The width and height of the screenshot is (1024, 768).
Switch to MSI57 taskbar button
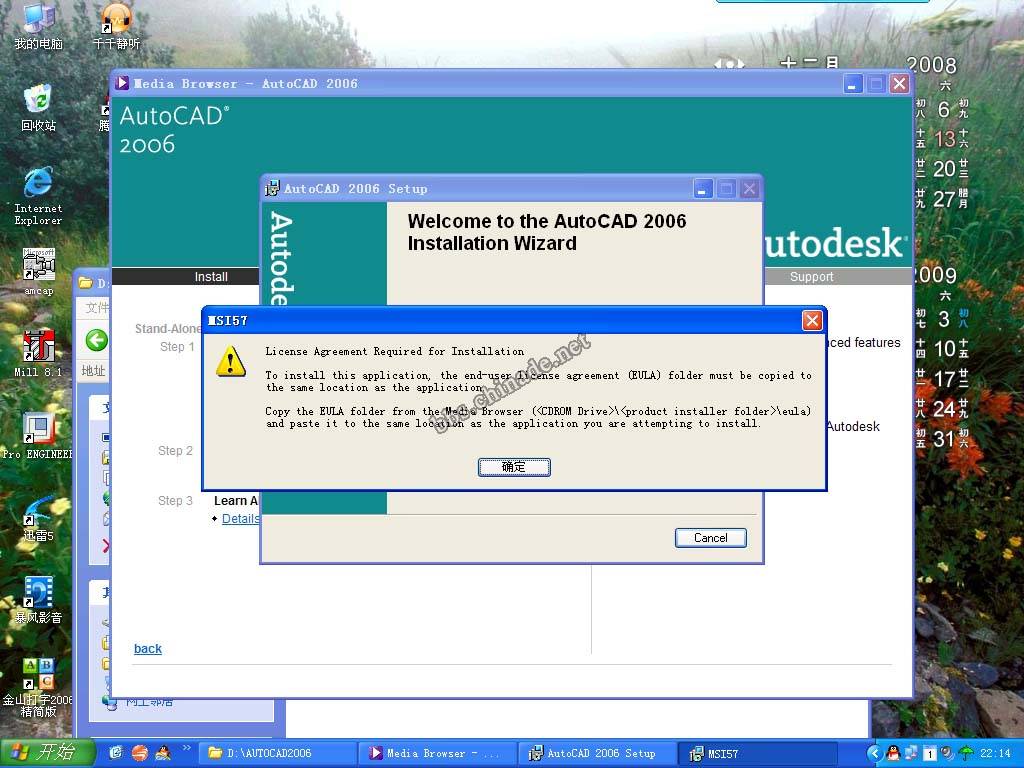pyautogui.click(x=758, y=753)
